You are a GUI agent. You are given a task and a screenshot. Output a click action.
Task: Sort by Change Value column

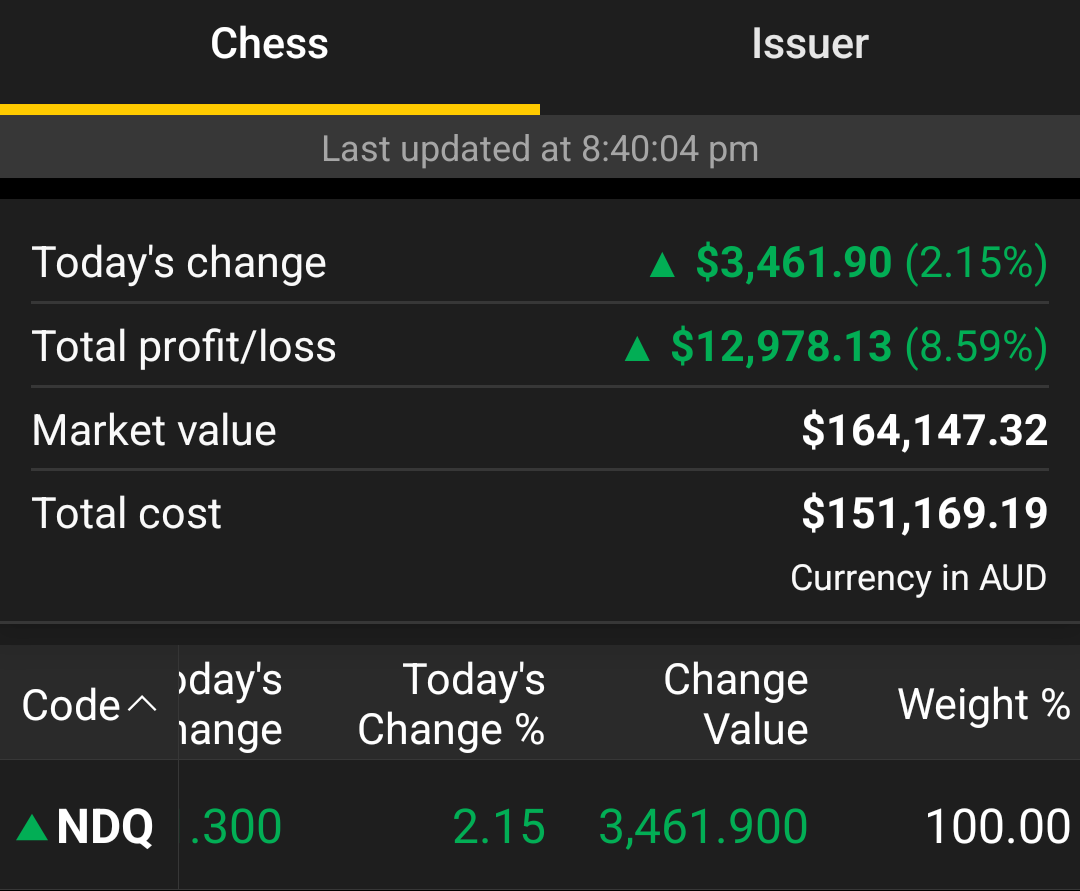coord(736,704)
